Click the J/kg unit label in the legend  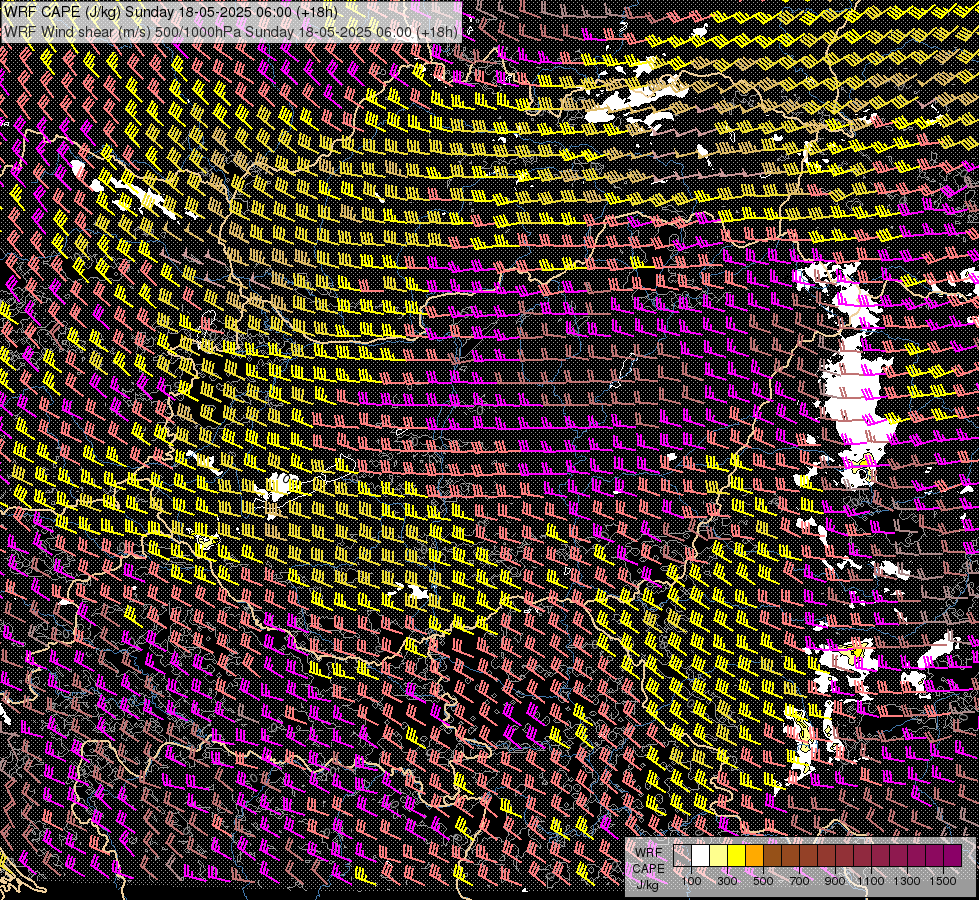(647, 886)
